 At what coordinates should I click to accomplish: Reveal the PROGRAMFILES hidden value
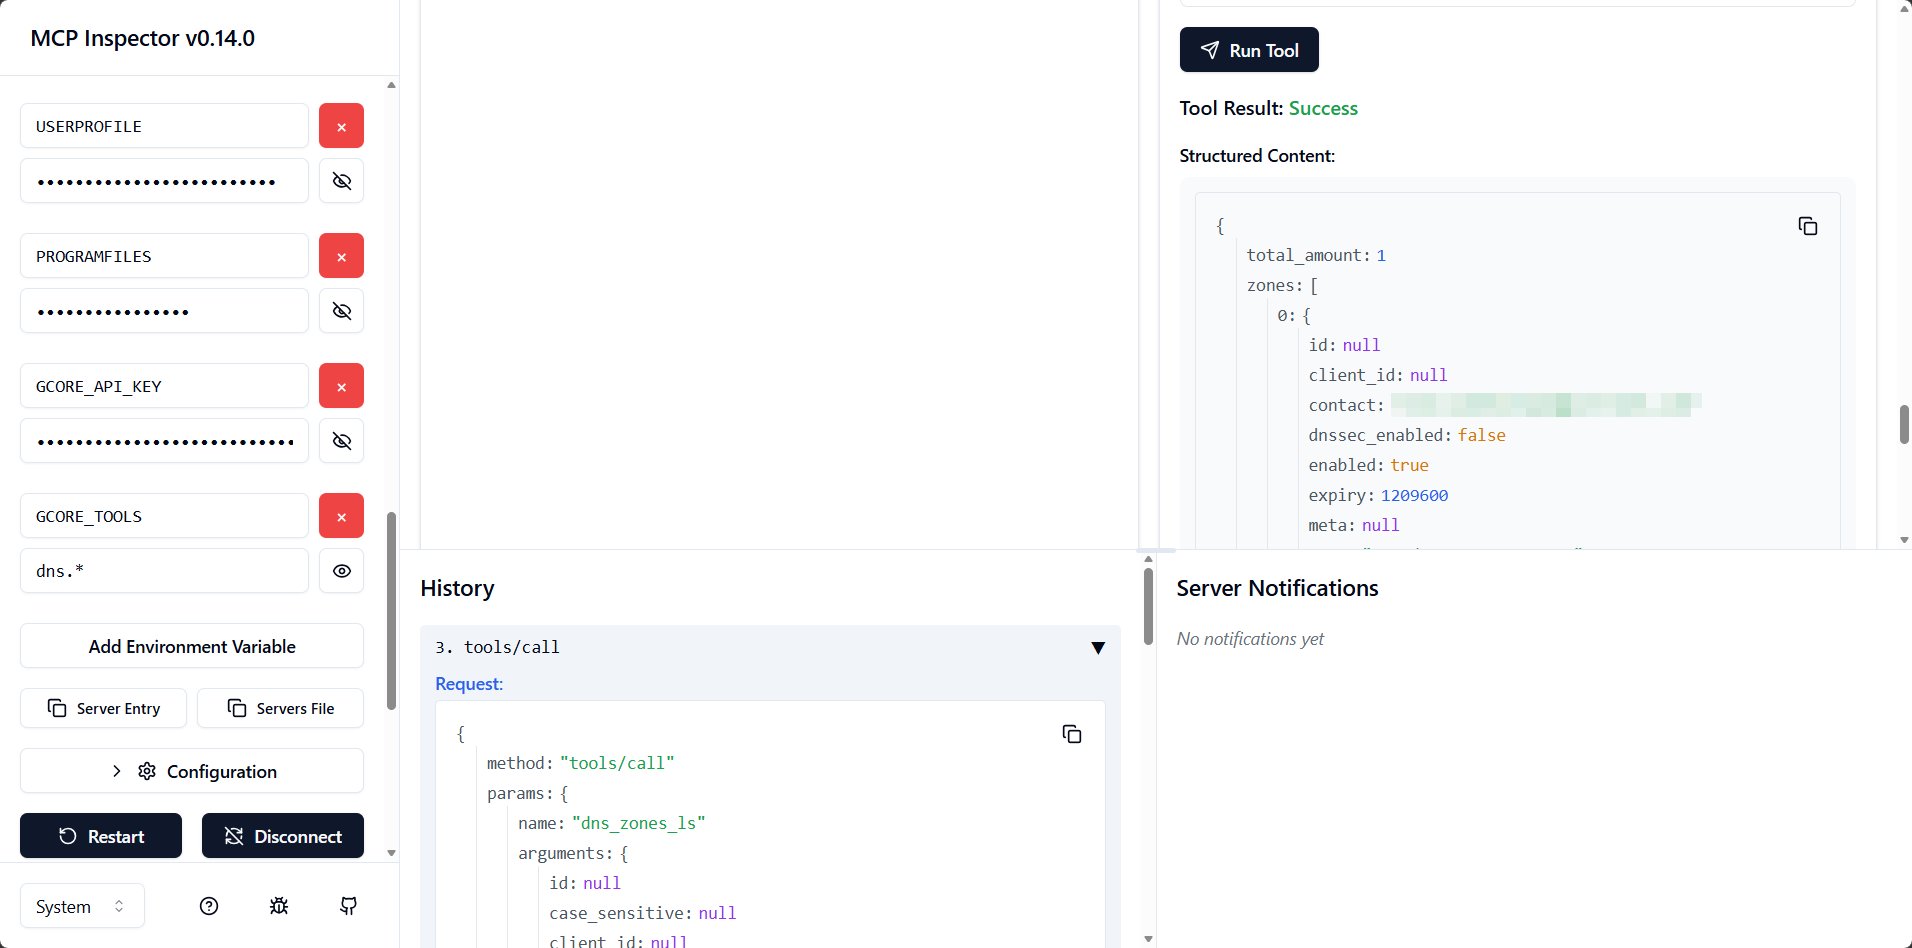(x=341, y=311)
